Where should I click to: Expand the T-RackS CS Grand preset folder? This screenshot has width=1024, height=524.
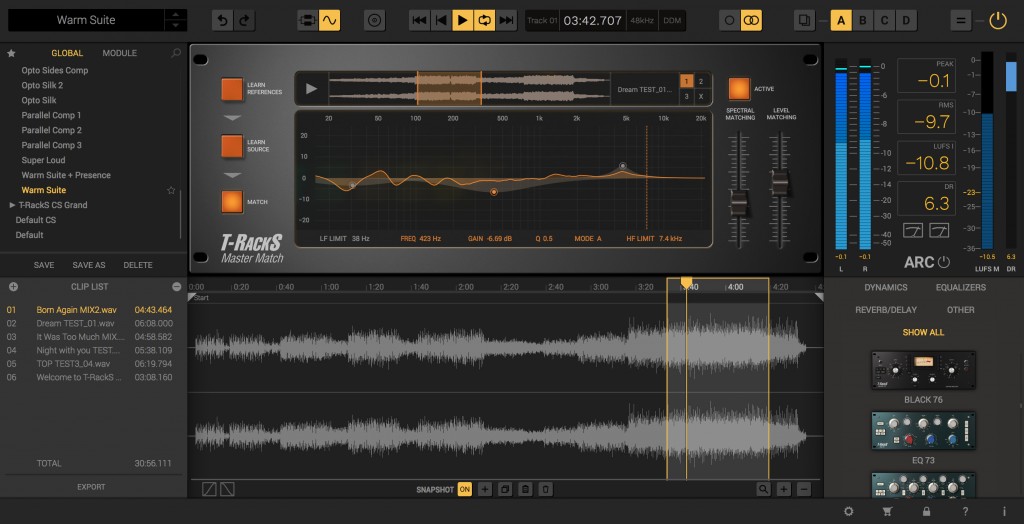tap(12, 205)
